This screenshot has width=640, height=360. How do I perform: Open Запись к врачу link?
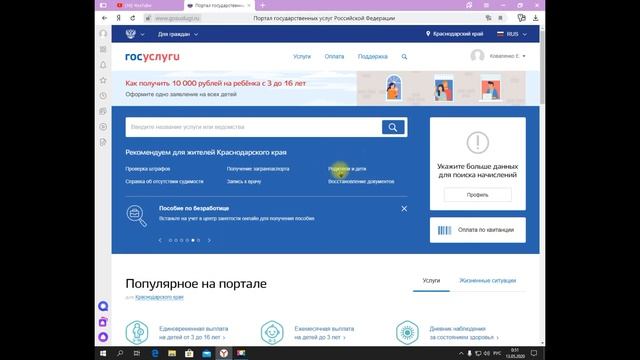[244, 182]
